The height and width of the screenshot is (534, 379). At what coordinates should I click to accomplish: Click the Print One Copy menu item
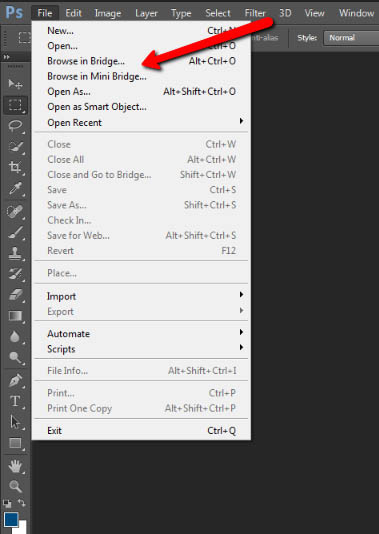click(x=141, y=408)
